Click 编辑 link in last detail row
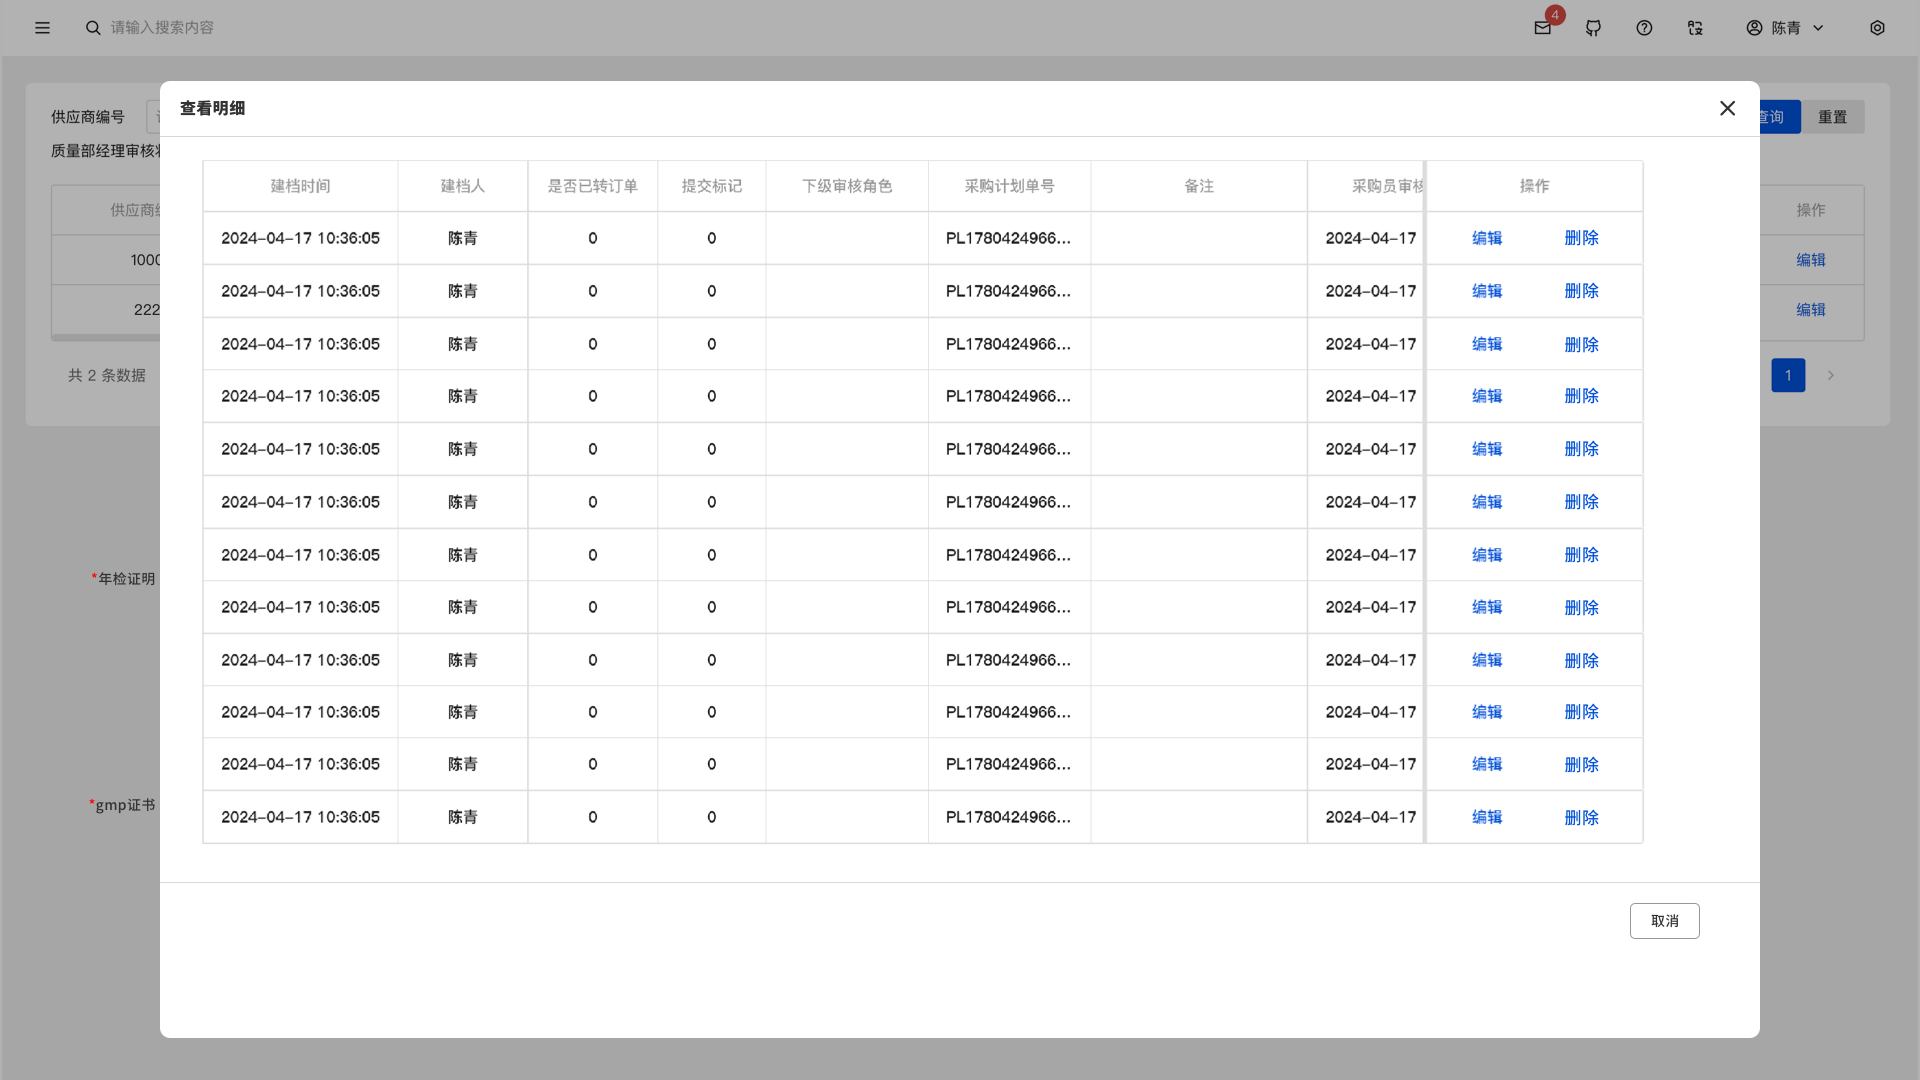The height and width of the screenshot is (1080, 1920). click(1487, 817)
